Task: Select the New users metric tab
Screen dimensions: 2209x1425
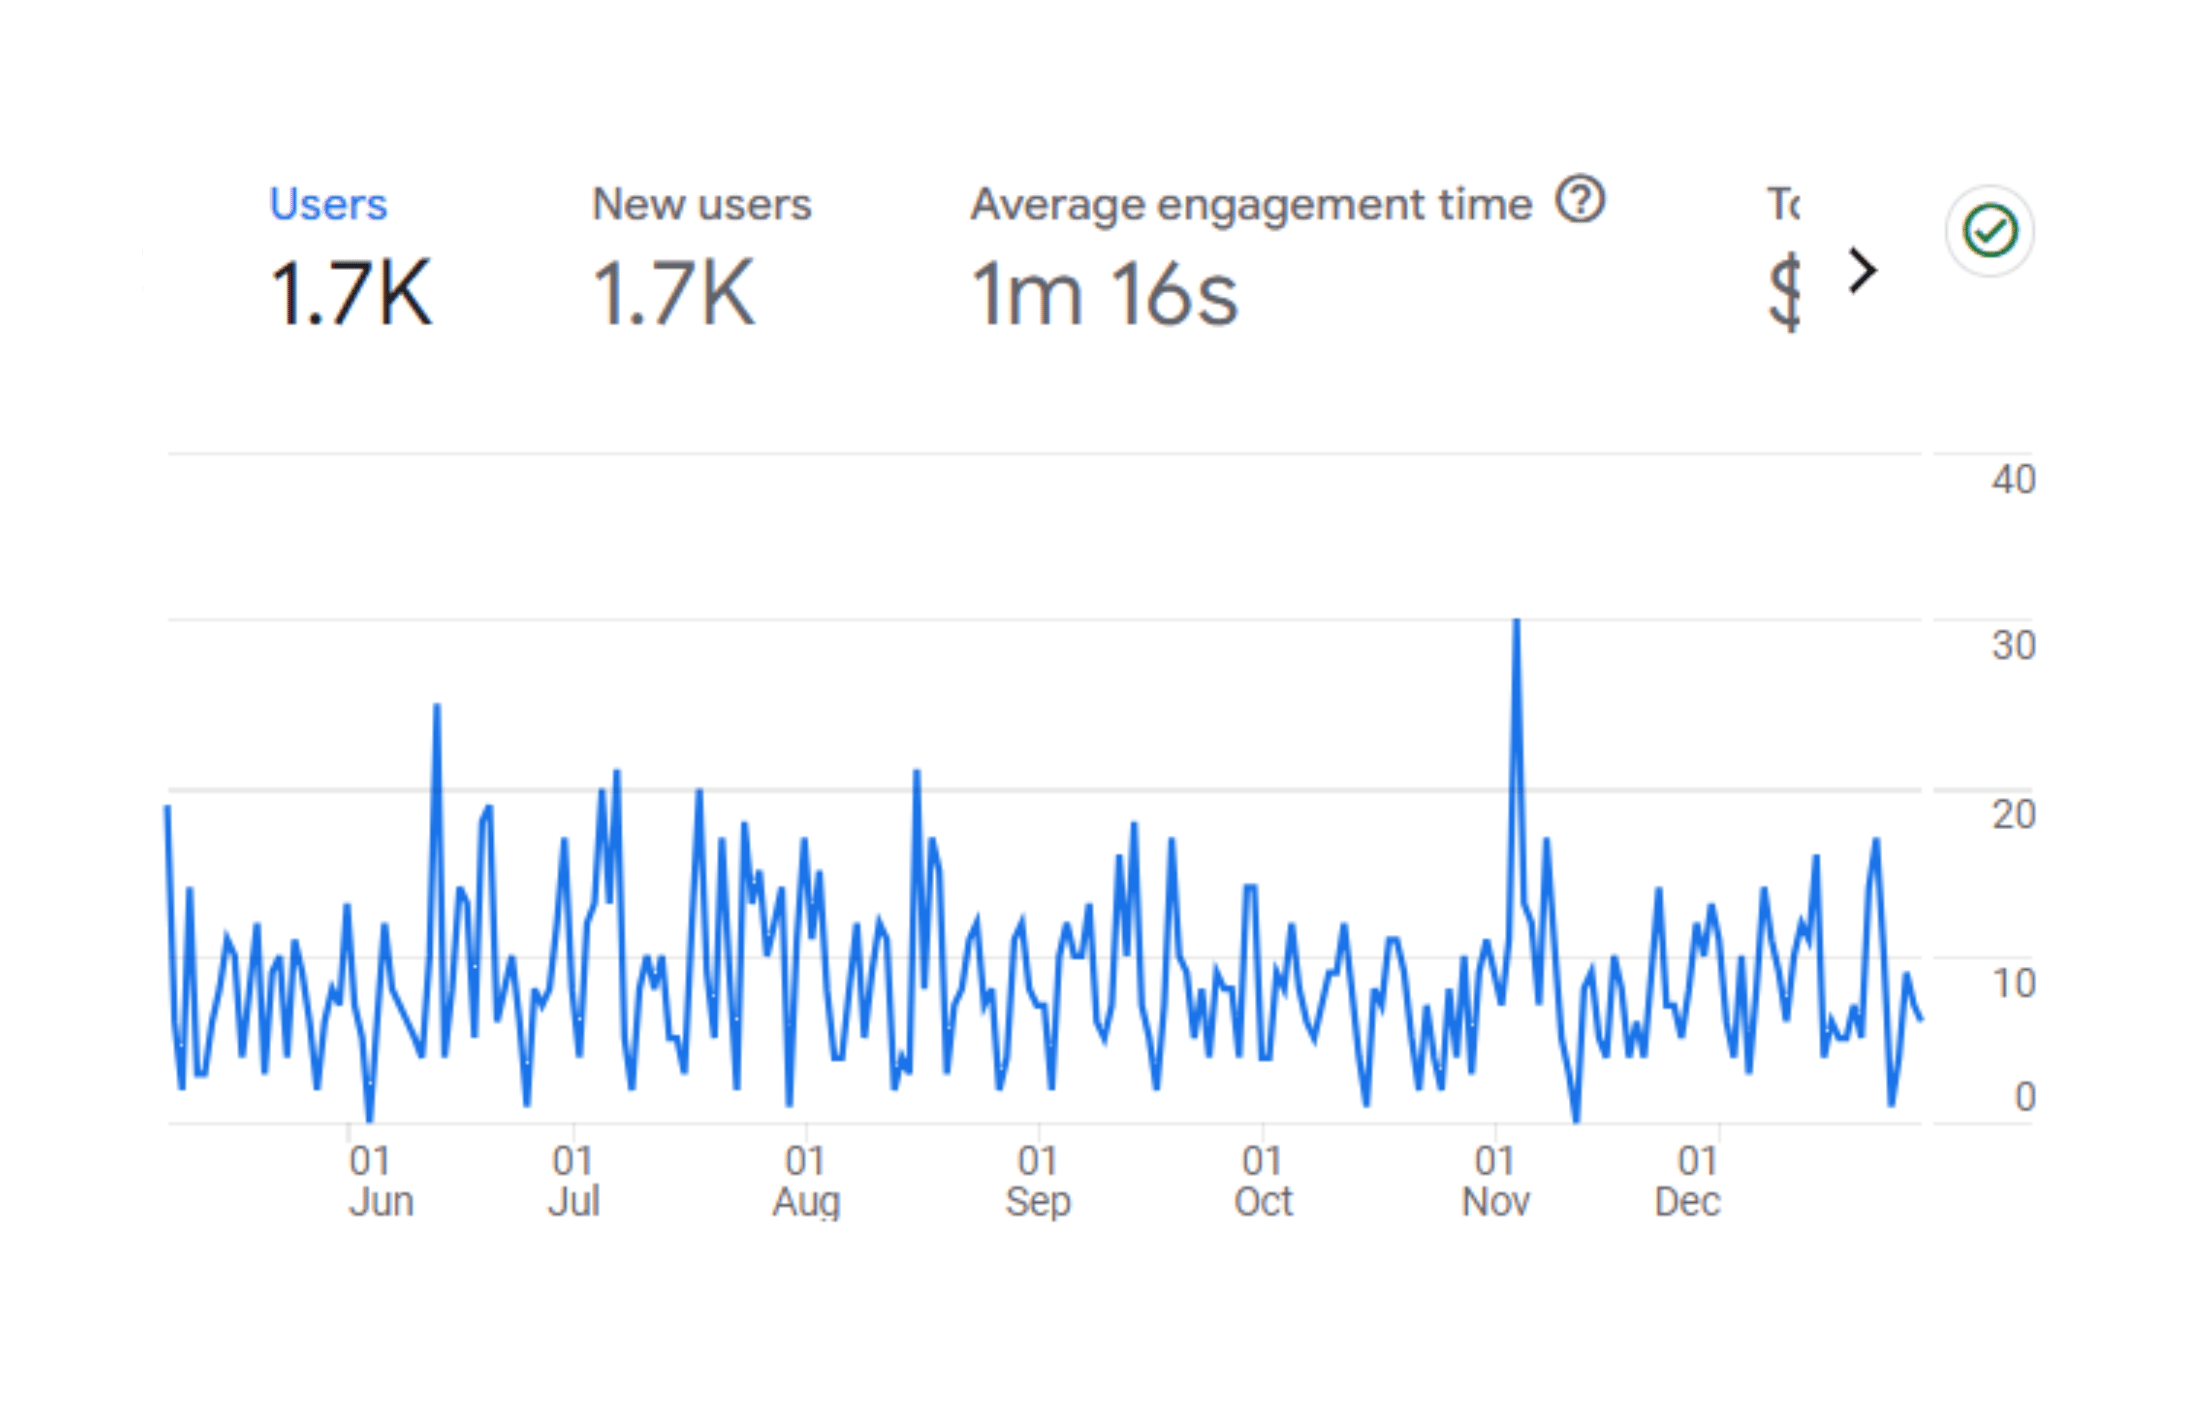Action: 701,204
